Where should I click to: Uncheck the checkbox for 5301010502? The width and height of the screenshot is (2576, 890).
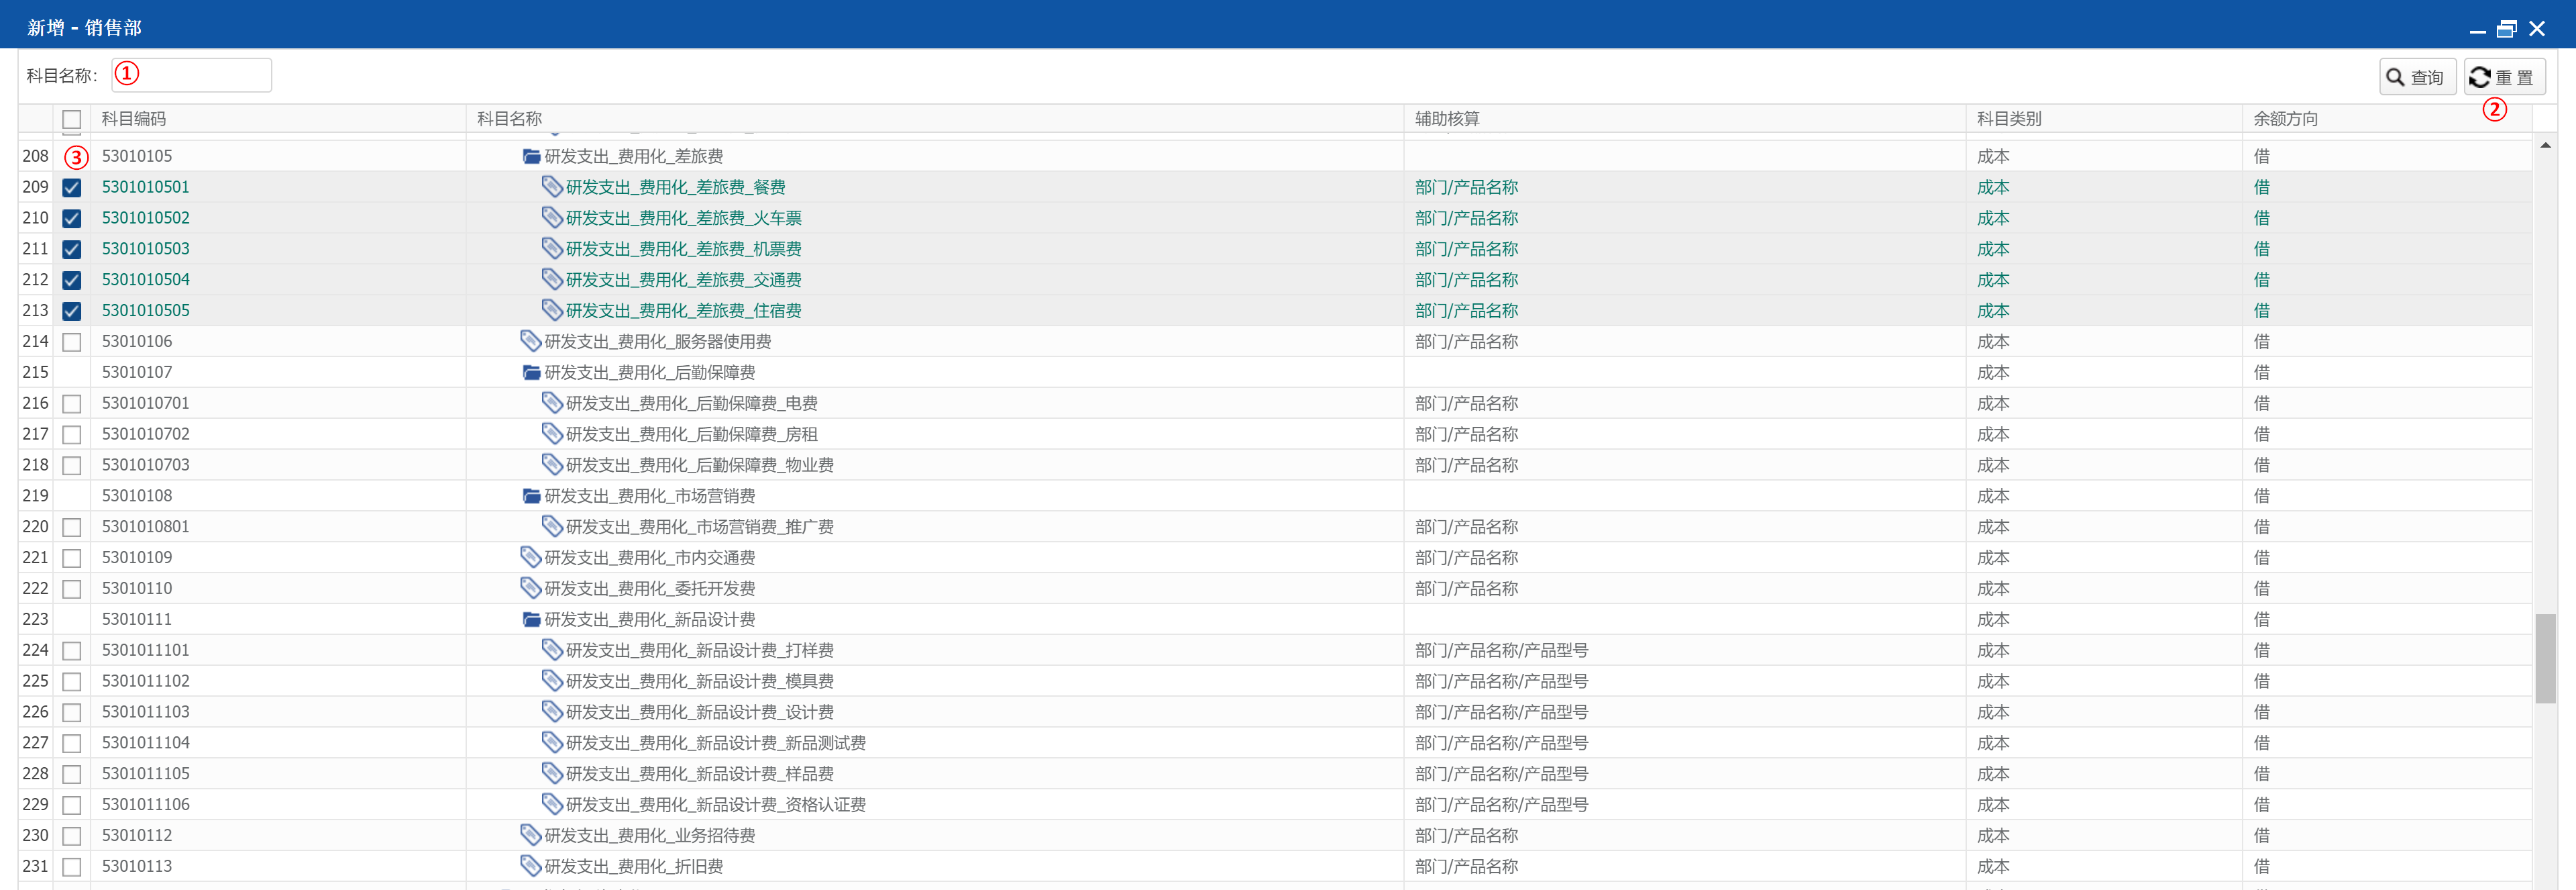coord(72,218)
